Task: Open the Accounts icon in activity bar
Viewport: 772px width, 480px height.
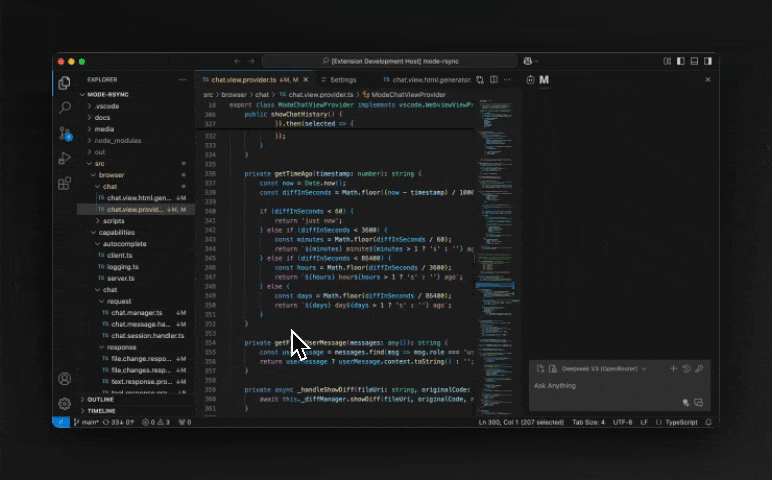Action: click(64, 379)
